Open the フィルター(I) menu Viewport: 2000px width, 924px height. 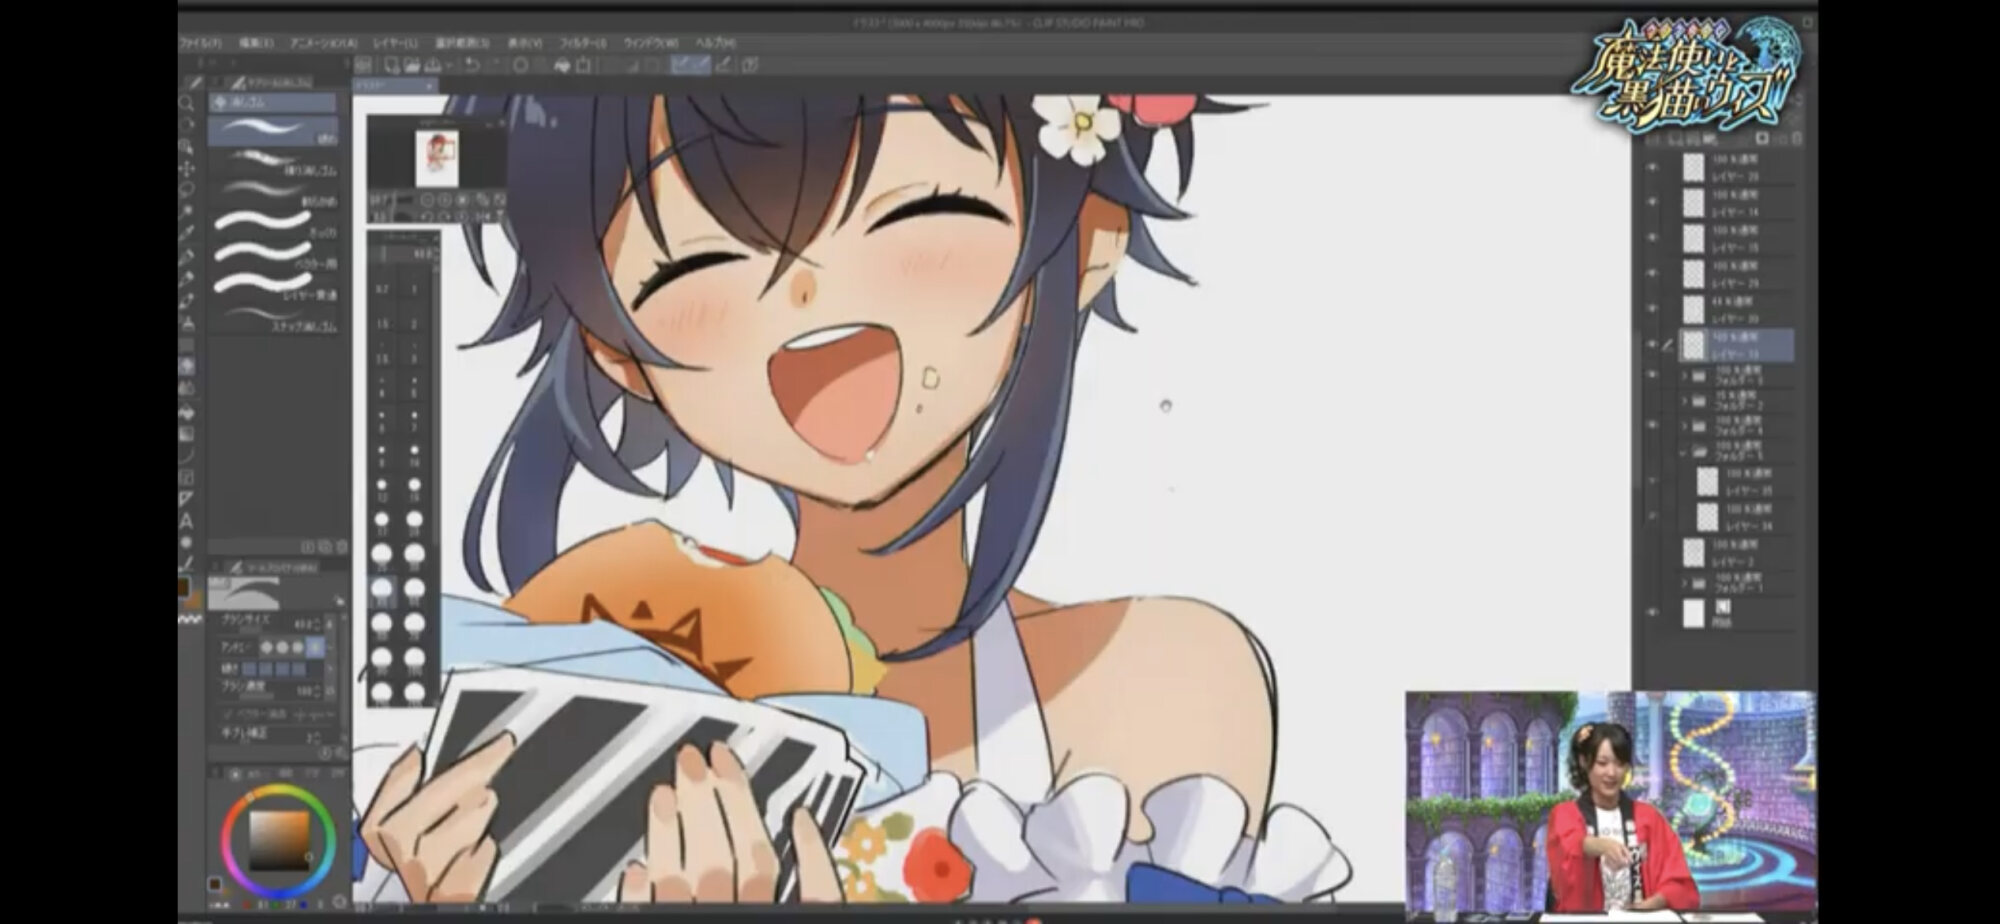tap(582, 43)
